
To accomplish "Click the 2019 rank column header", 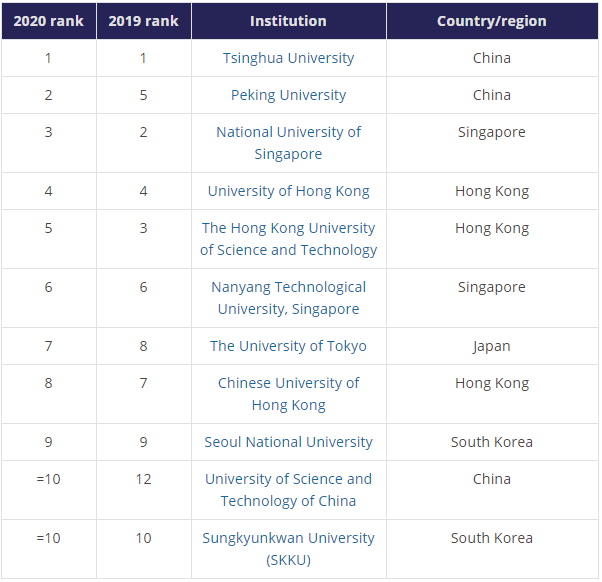I will [143, 21].
